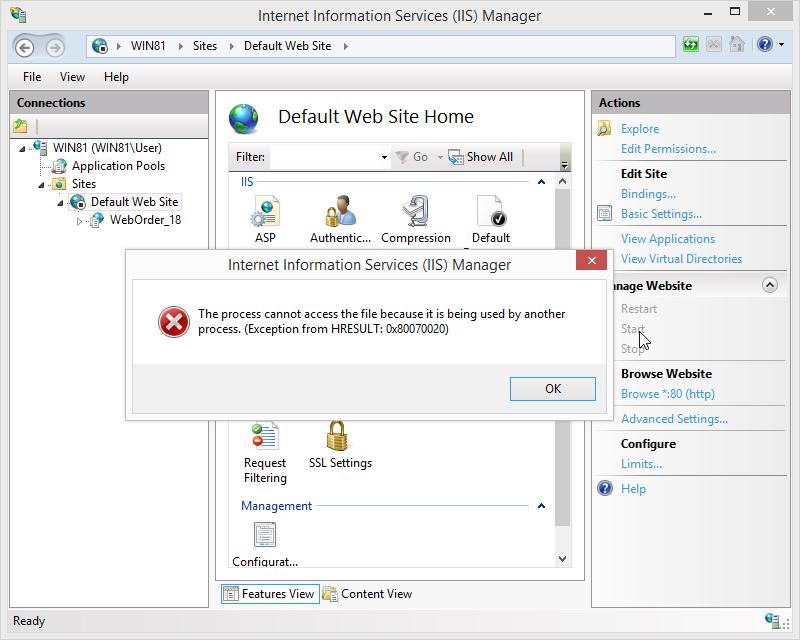Click the Limits link under Configure
This screenshot has height=640, width=800.
641,463
